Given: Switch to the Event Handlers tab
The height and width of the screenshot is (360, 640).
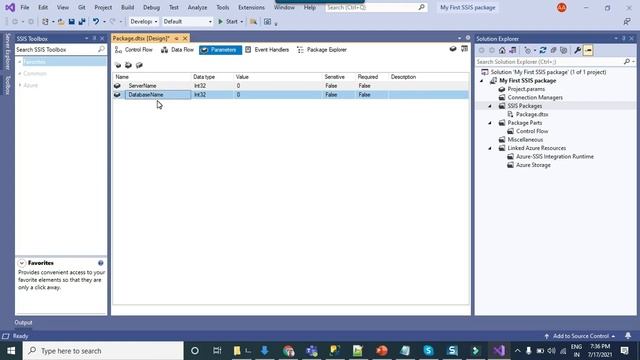Looking at the screenshot, I should 267,50.
